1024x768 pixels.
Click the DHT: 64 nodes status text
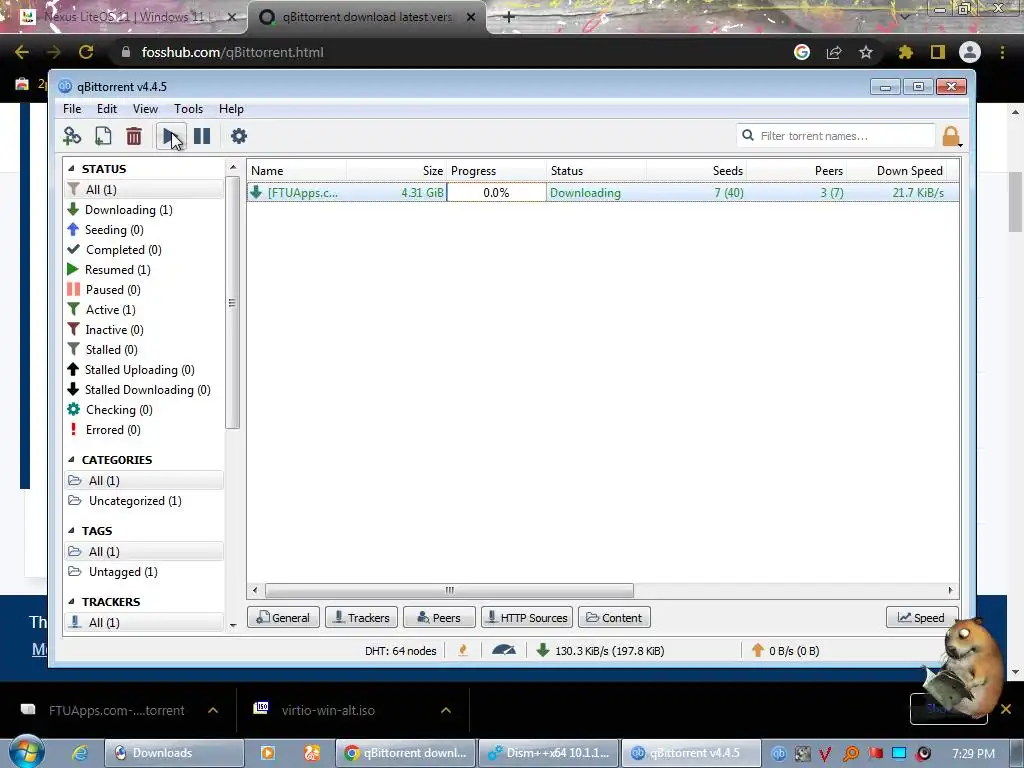pos(400,651)
